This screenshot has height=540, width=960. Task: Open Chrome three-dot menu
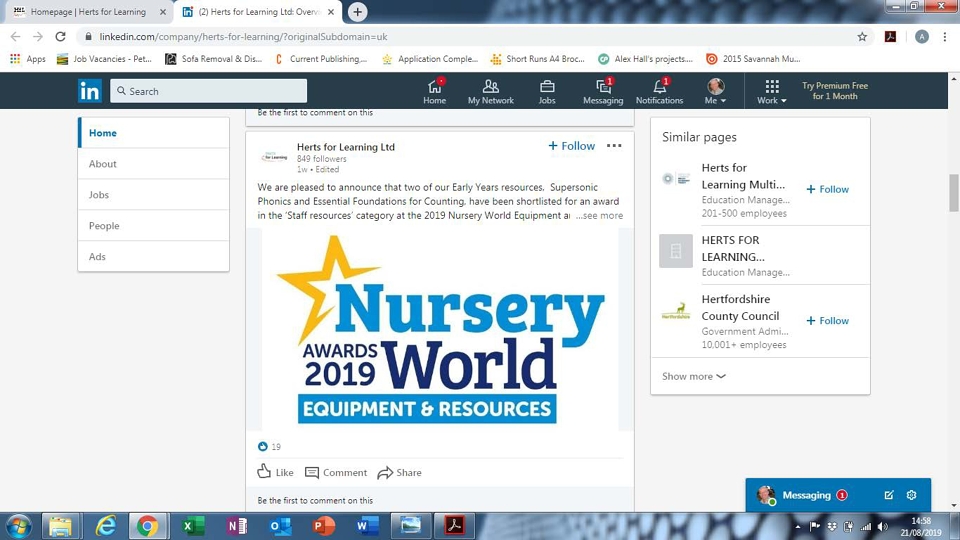tap(945, 37)
